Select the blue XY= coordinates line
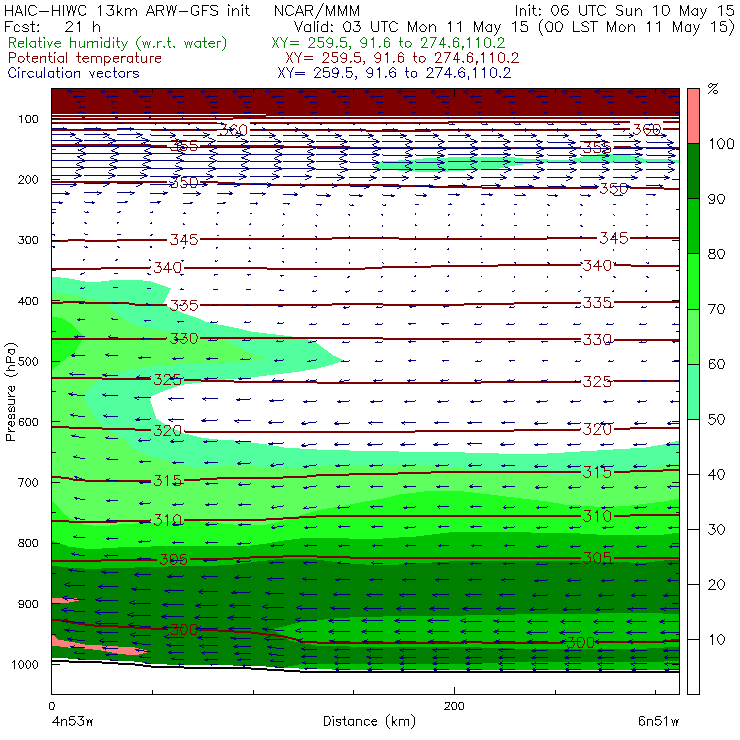The image size is (740, 740). tap(395, 73)
